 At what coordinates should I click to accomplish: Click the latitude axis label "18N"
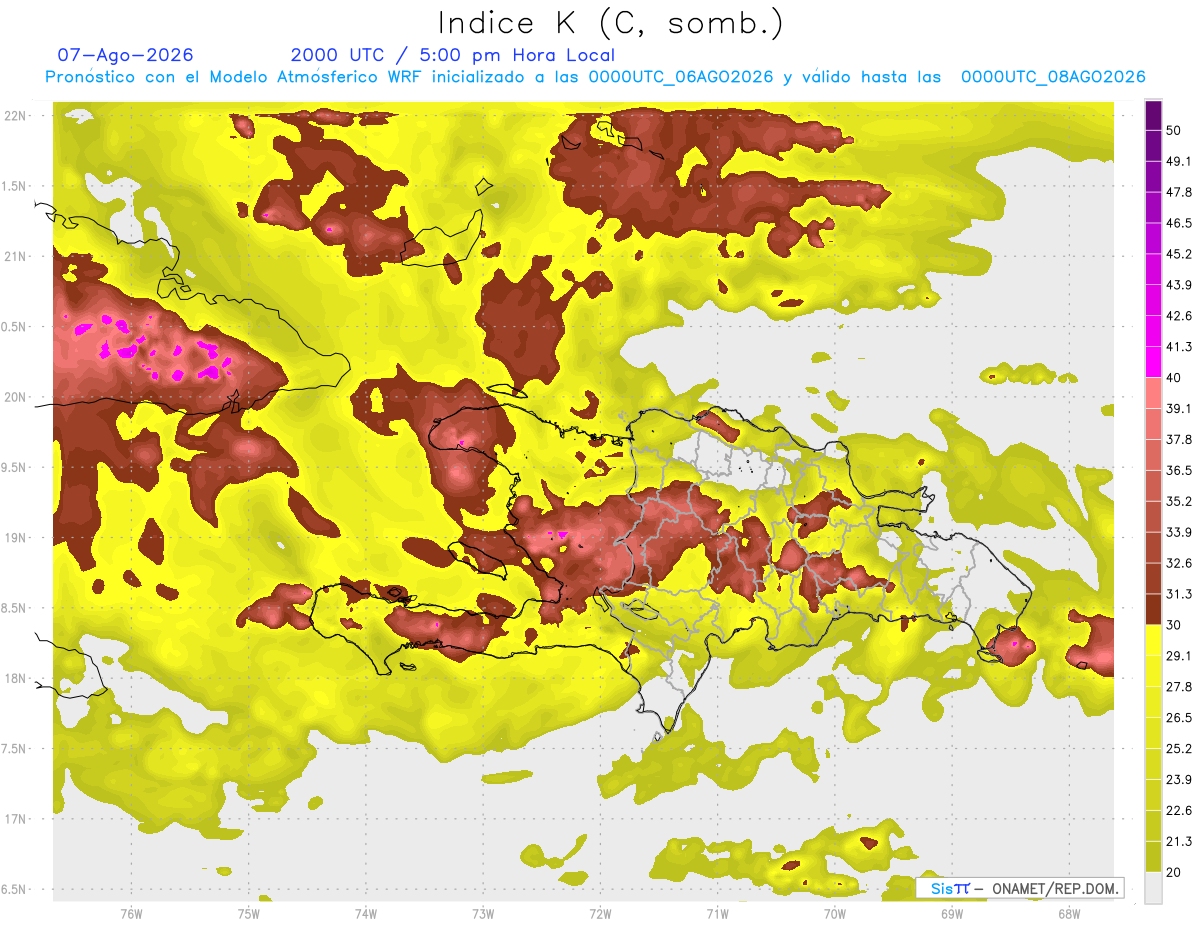point(17,678)
